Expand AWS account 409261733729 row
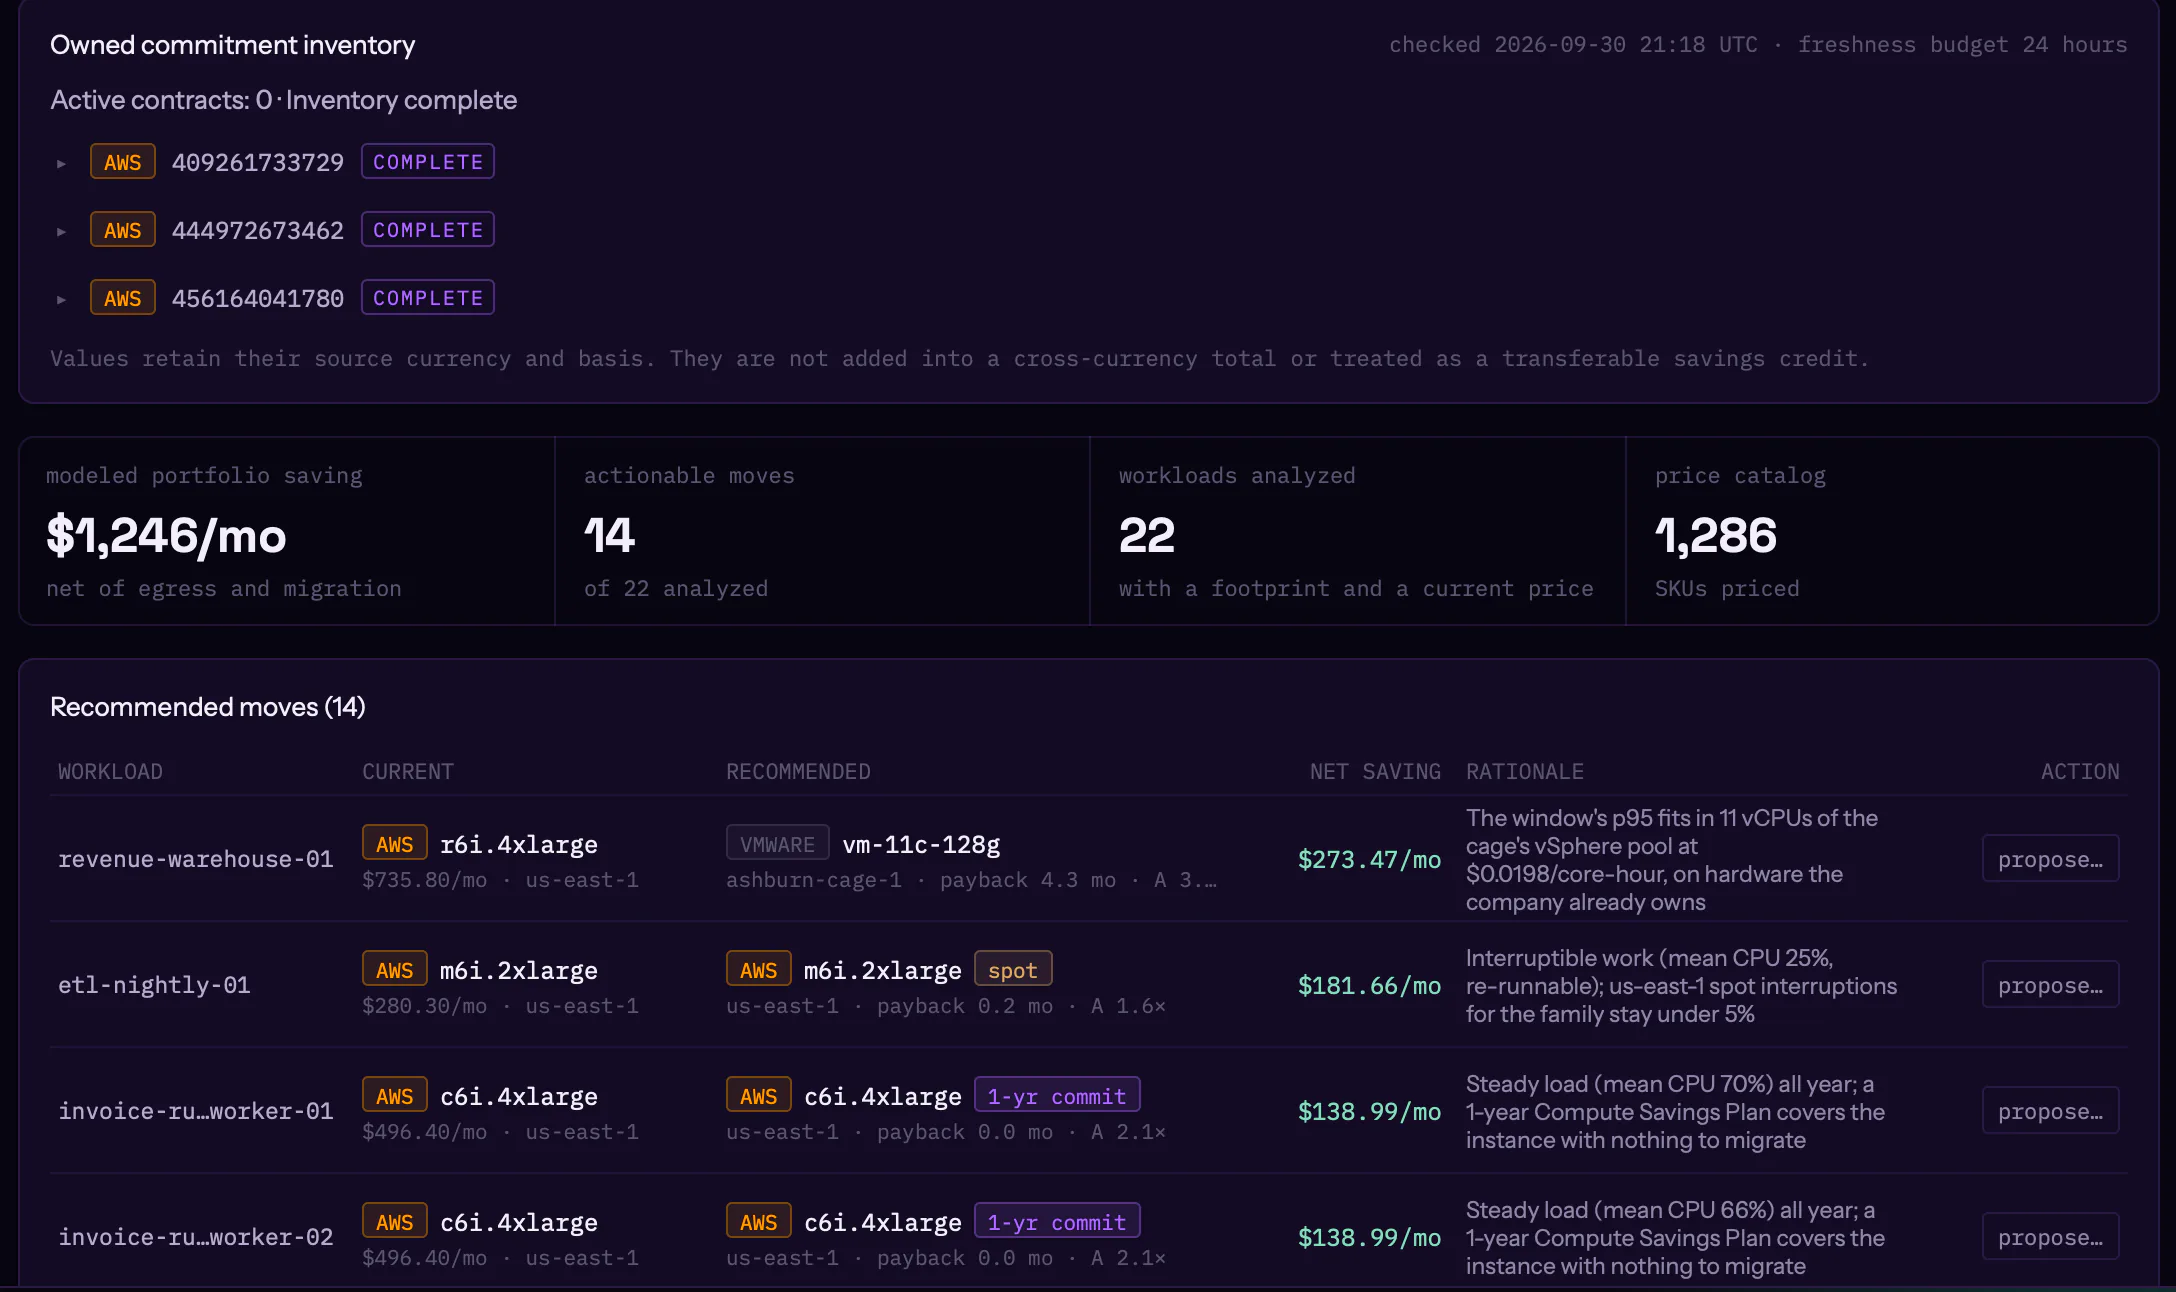Image resolution: width=2176 pixels, height=1292 pixels. coord(61,163)
